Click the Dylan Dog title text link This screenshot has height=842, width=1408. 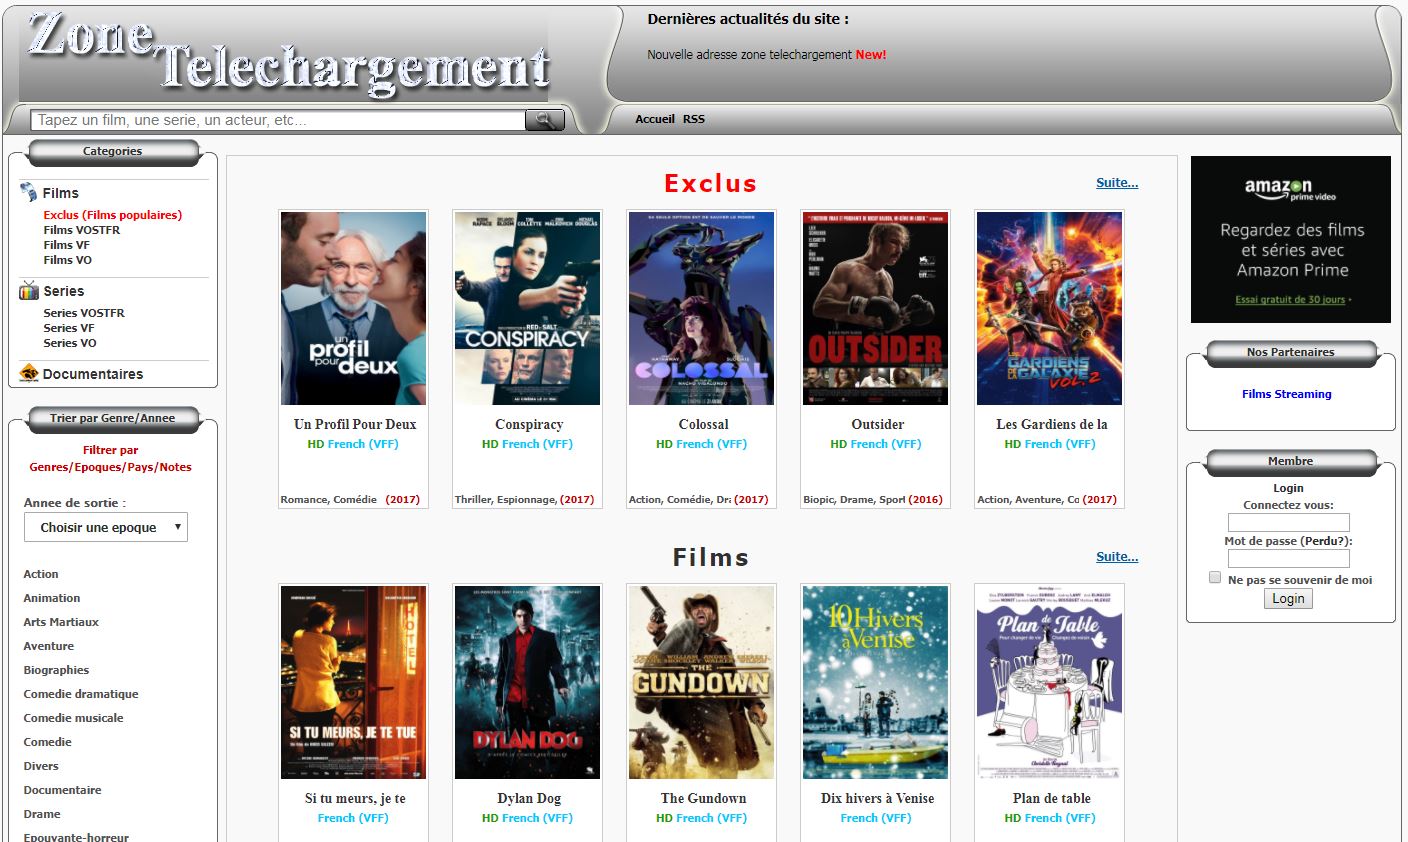529,798
